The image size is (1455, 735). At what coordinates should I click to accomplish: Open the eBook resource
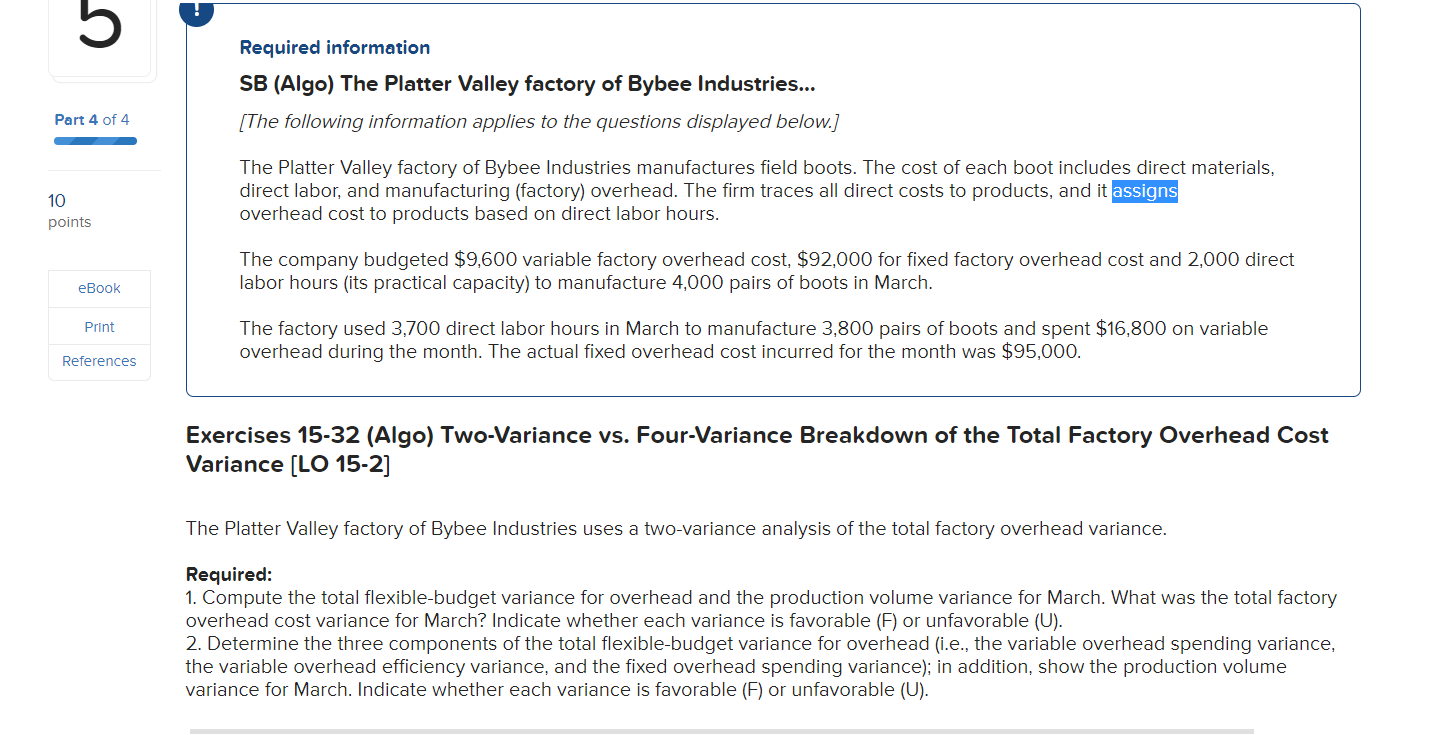tap(99, 288)
